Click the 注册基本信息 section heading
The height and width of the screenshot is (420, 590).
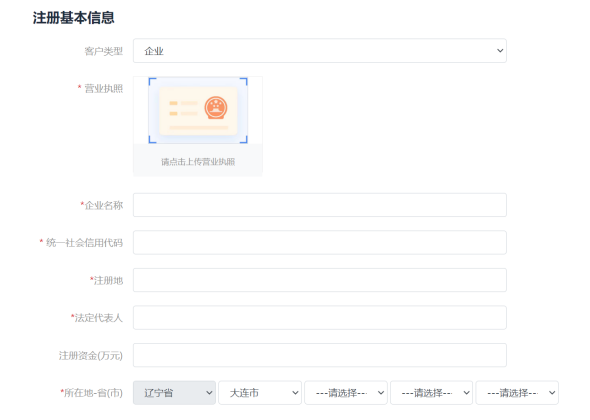click(x=73, y=18)
